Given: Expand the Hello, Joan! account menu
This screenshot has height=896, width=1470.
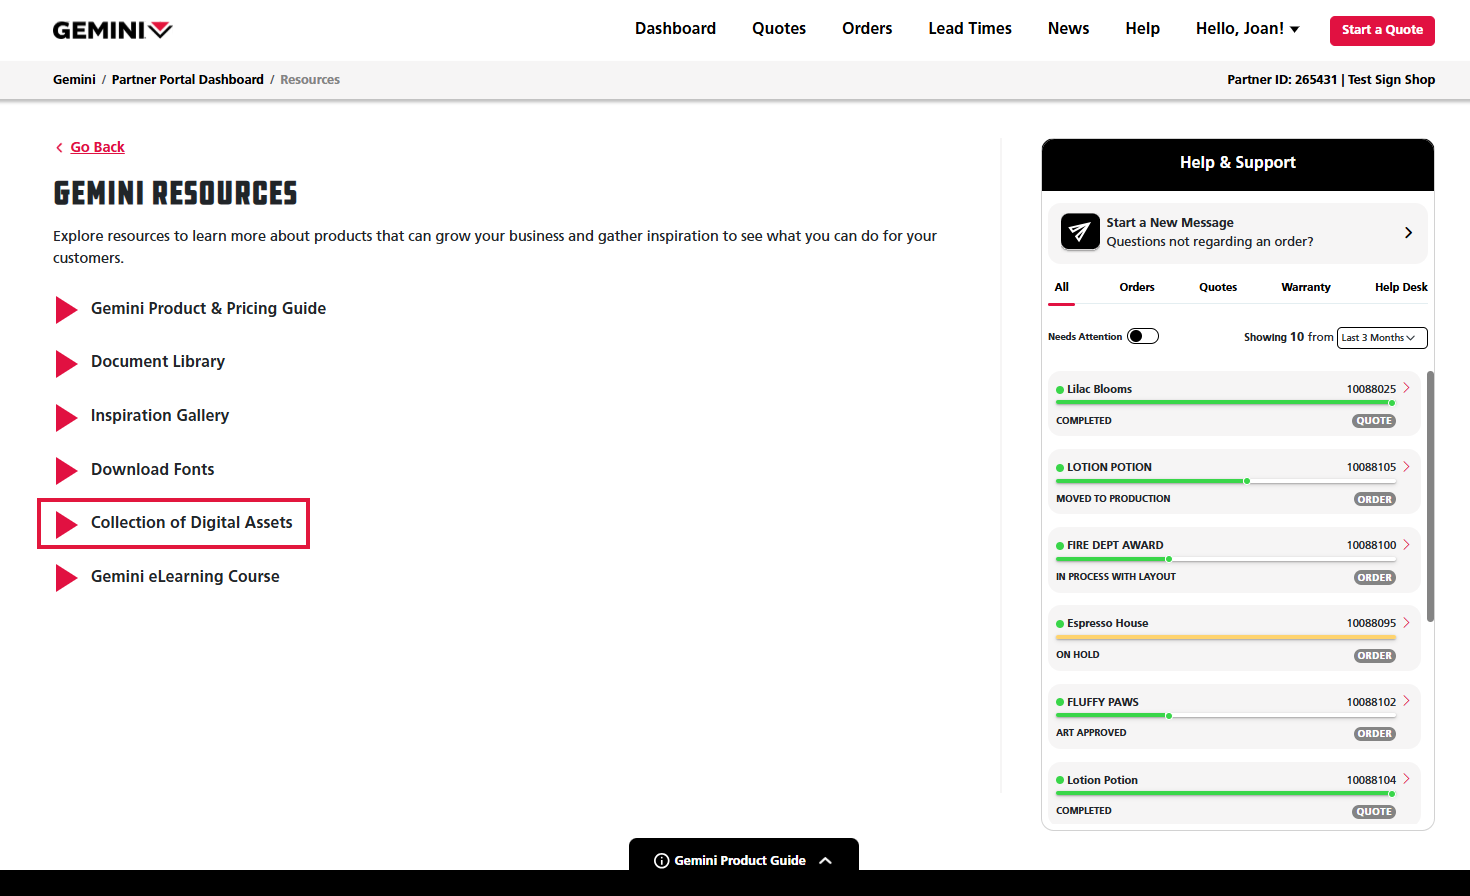Looking at the screenshot, I should (1247, 29).
